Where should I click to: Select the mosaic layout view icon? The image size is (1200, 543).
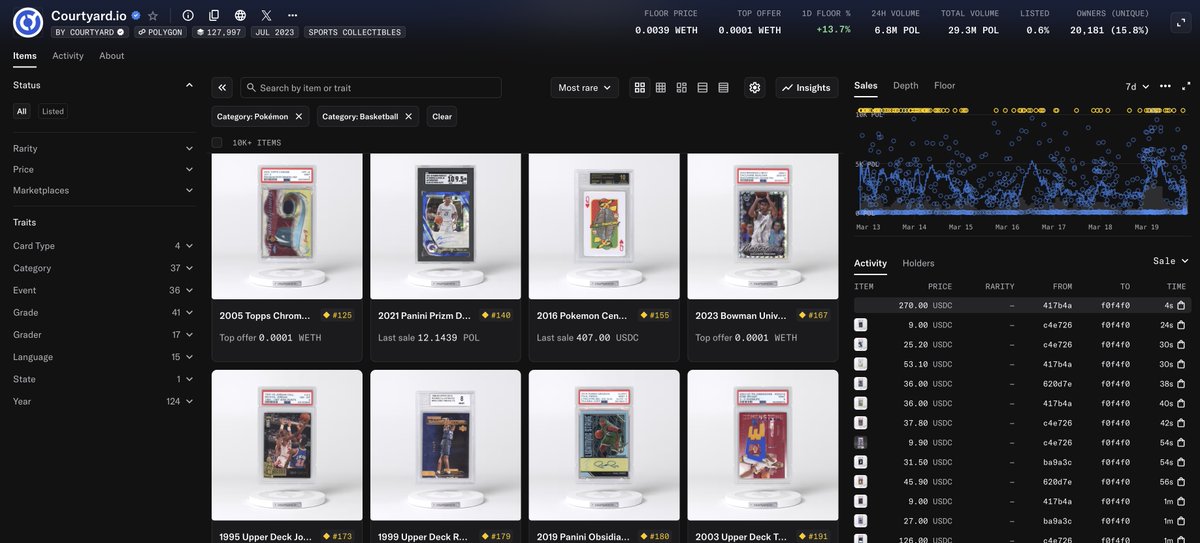[x=682, y=88]
